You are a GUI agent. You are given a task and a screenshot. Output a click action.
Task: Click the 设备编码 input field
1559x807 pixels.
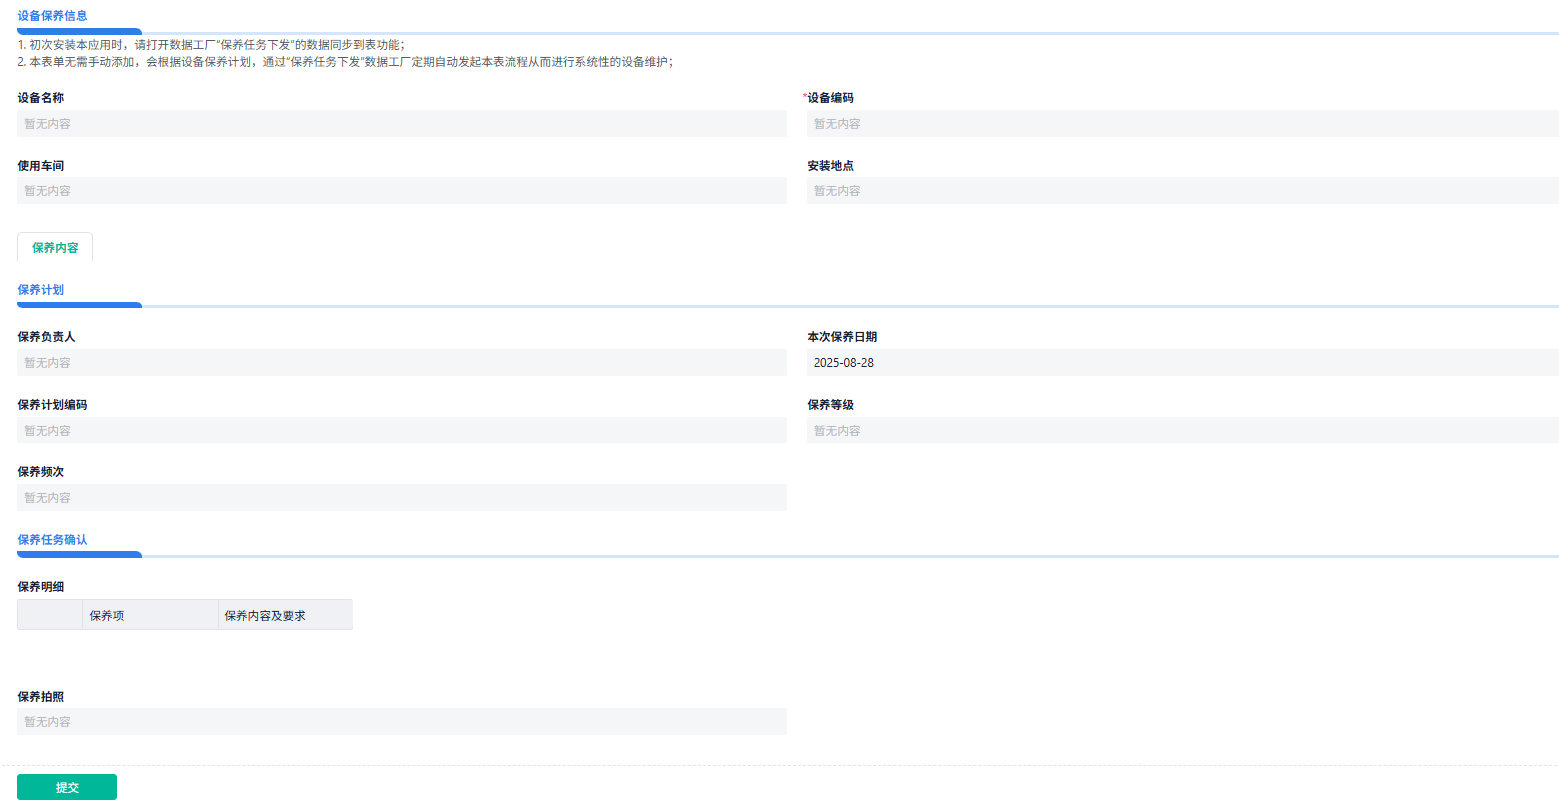pyautogui.click(x=1183, y=124)
